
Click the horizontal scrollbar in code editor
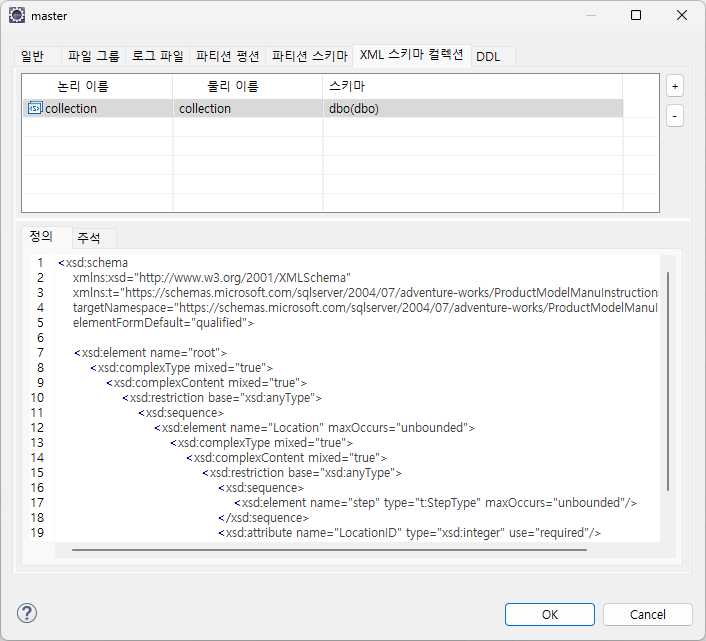coord(330,549)
